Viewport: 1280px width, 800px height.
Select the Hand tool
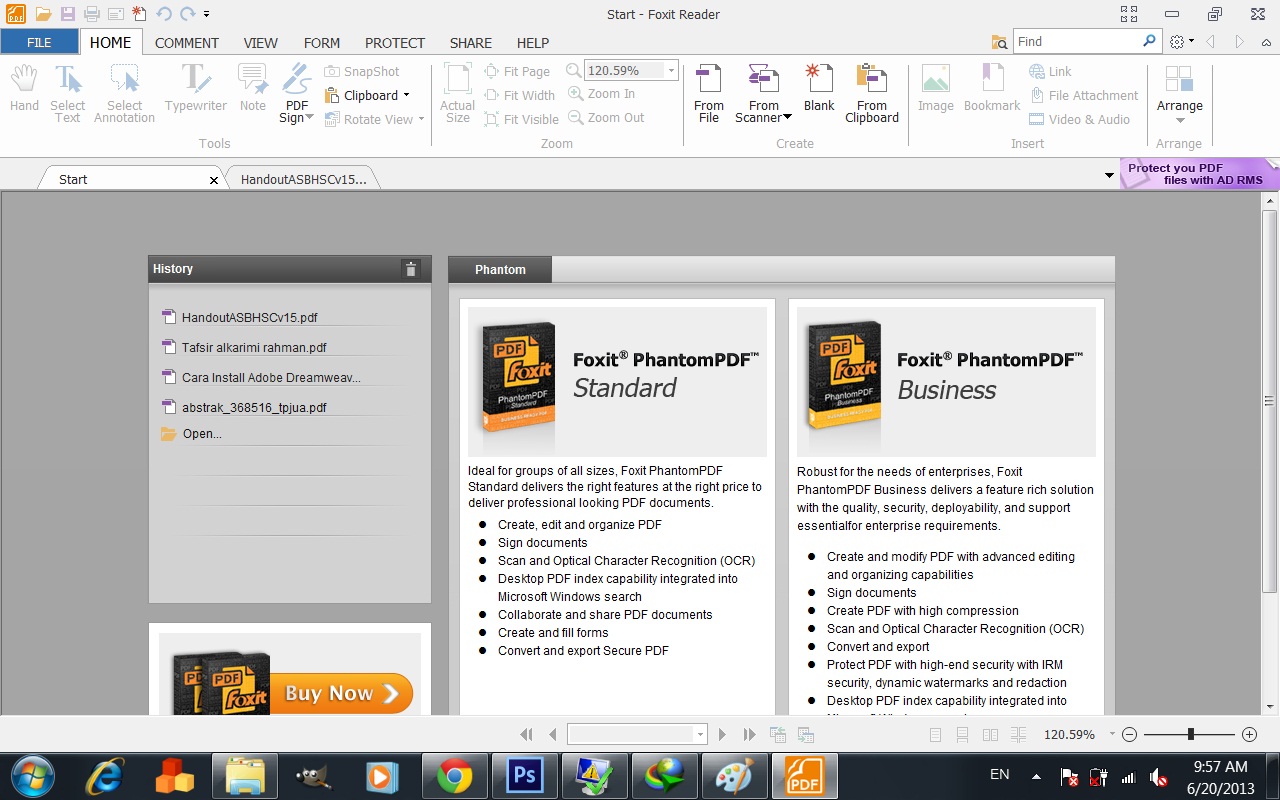[24, 89]
